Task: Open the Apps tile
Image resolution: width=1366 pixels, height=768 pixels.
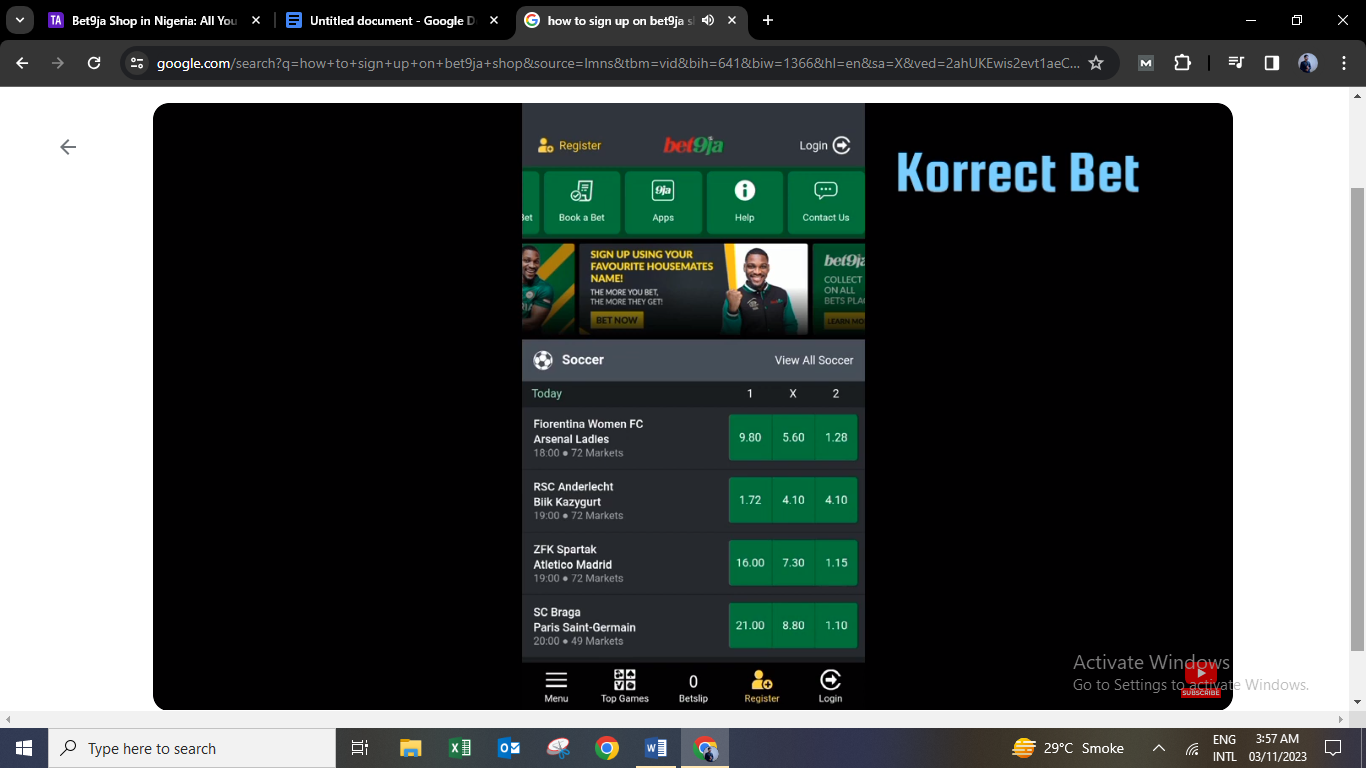Action: (x=663, y=202)
